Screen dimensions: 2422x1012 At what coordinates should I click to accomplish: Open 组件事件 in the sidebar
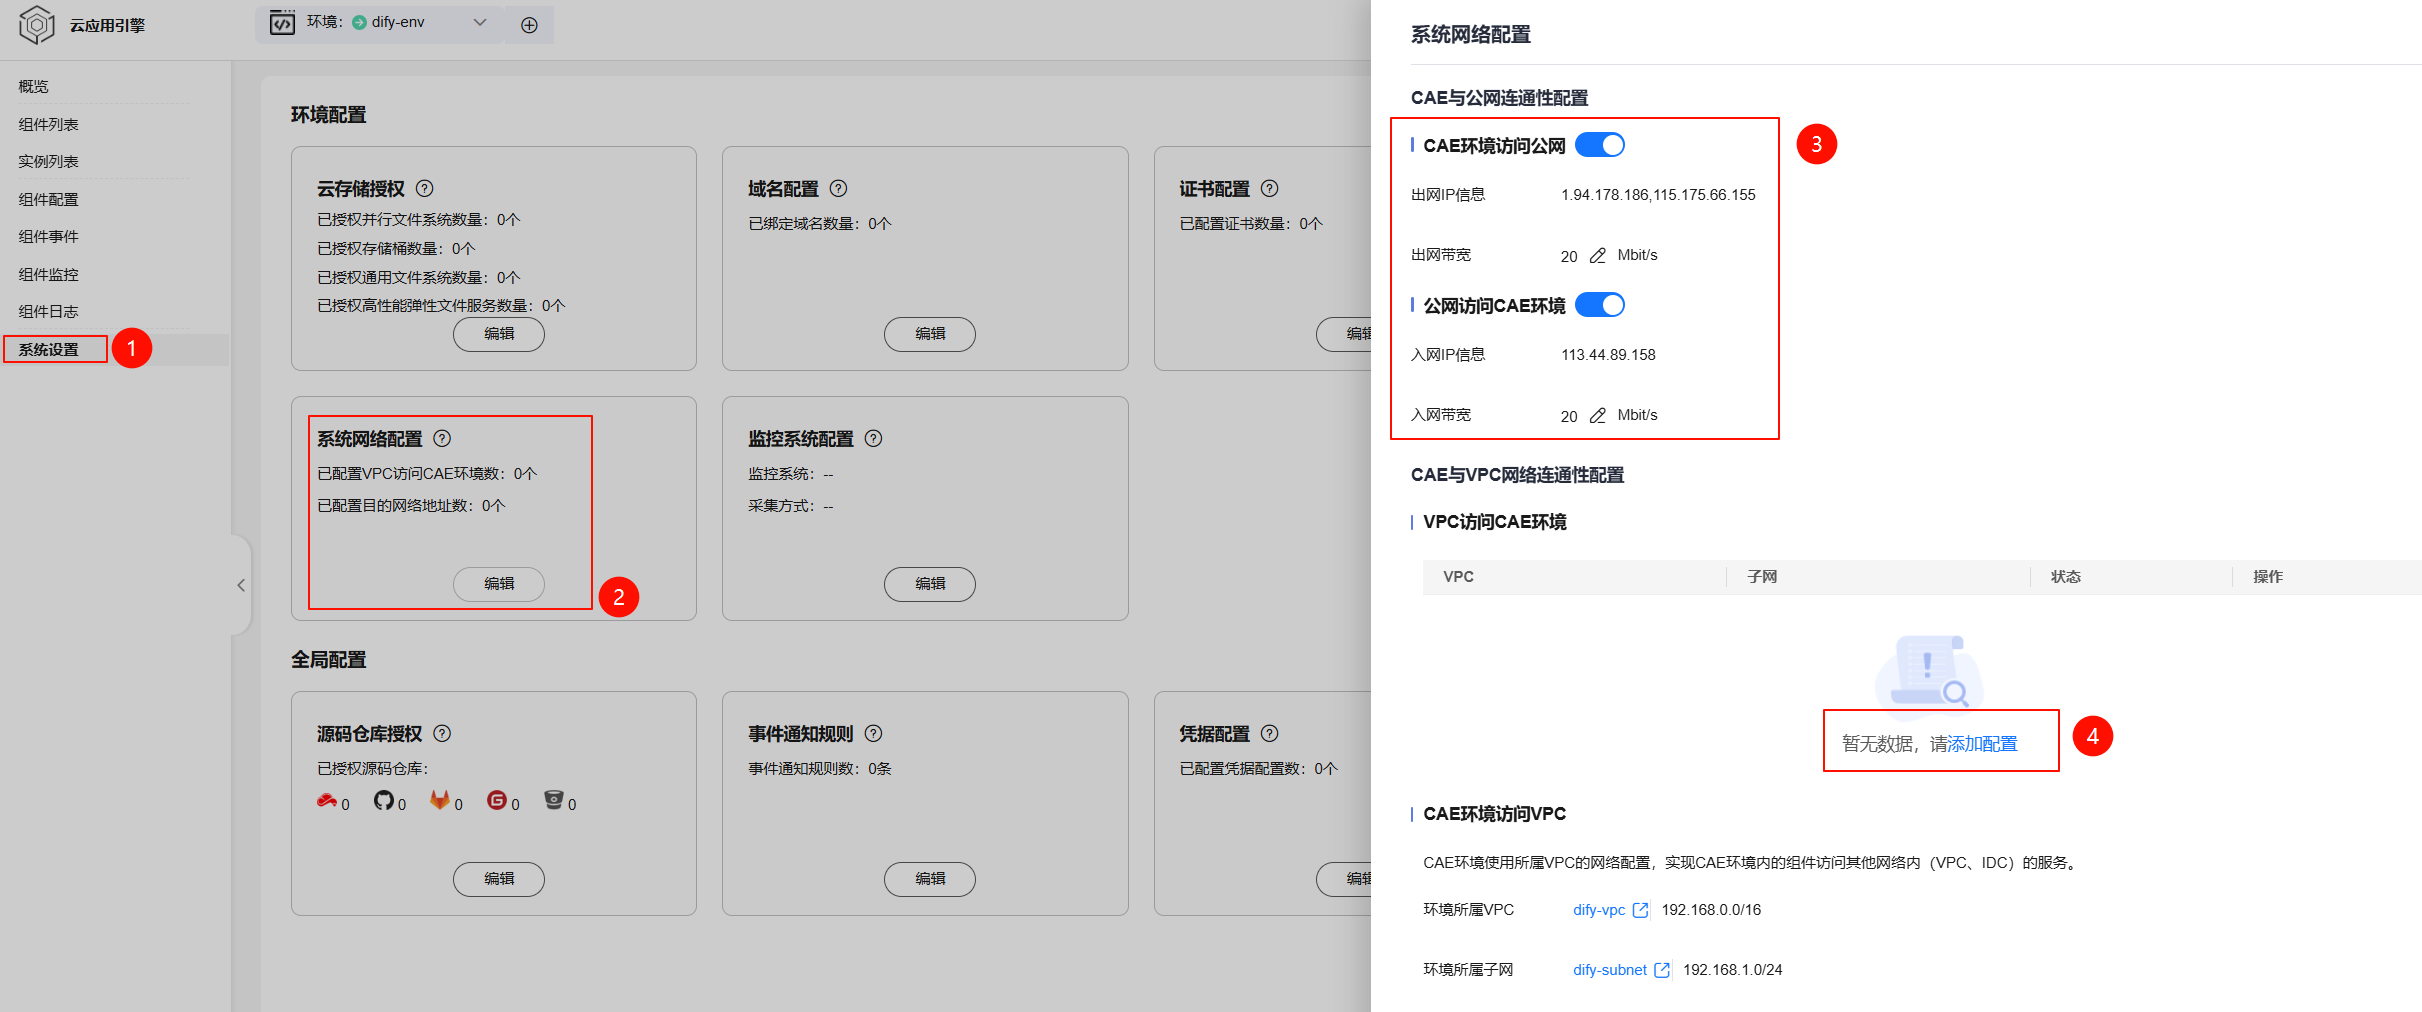coord(48,236)
